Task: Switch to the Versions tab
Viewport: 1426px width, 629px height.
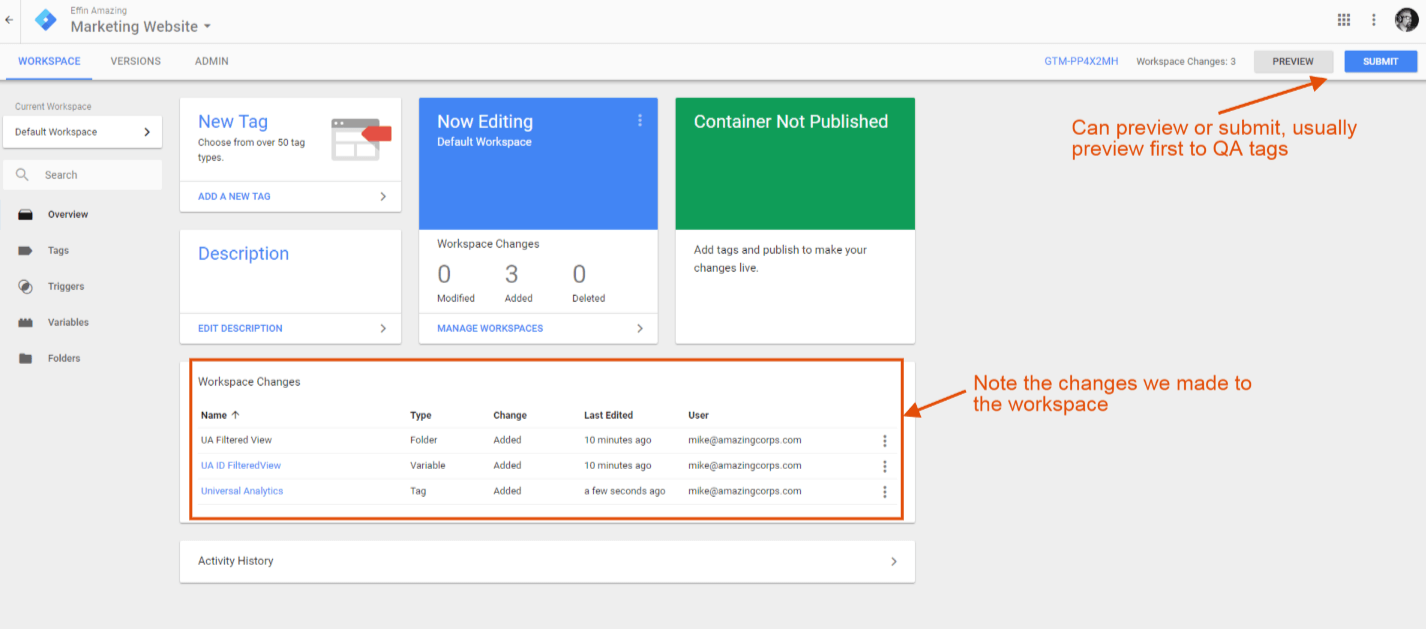Action: click(x=135, y=61)
